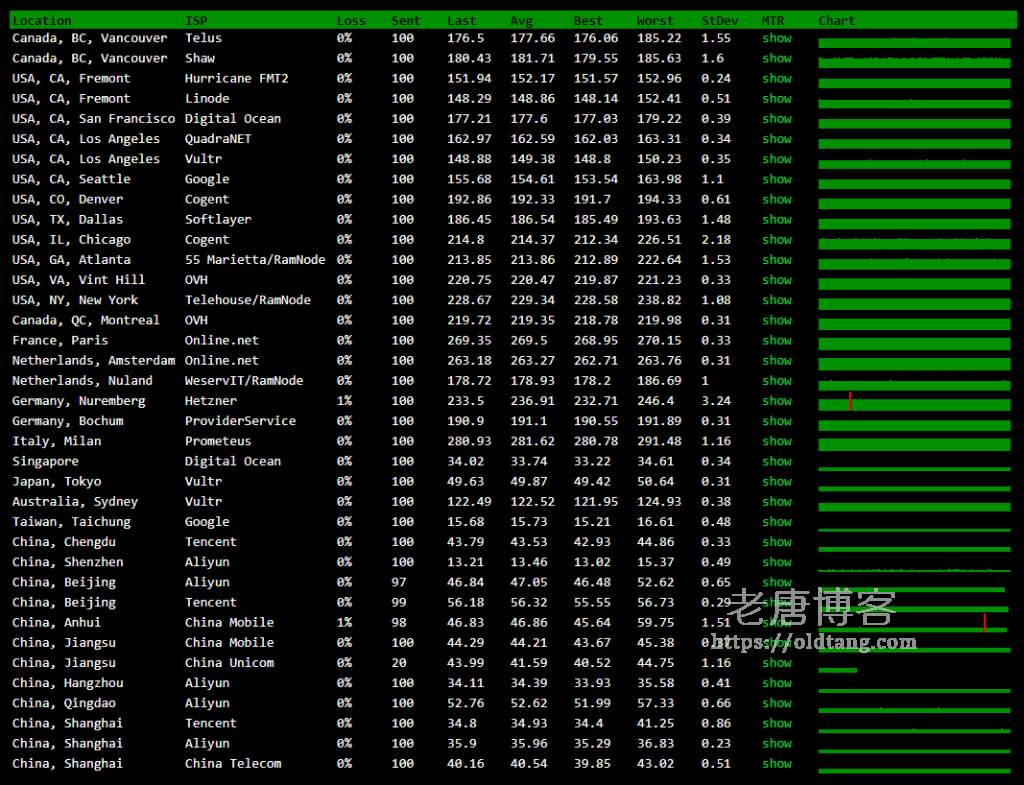Open show link for Montreal OVH row
1024x785 pixels.
pyautogui.click(x=776, y=320)
